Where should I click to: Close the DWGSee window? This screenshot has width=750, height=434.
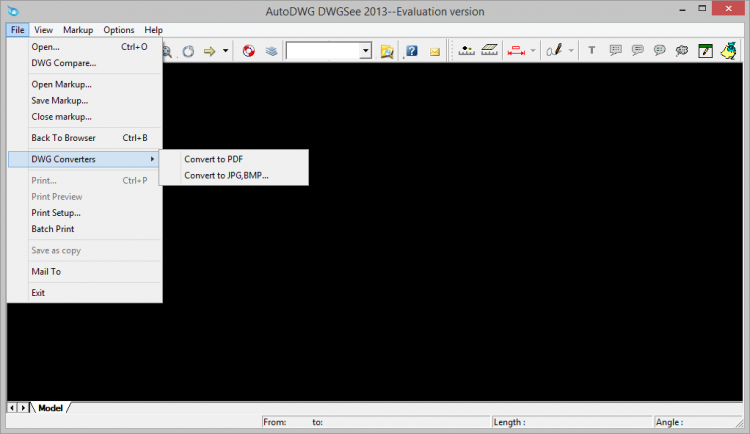coord(728,9)
